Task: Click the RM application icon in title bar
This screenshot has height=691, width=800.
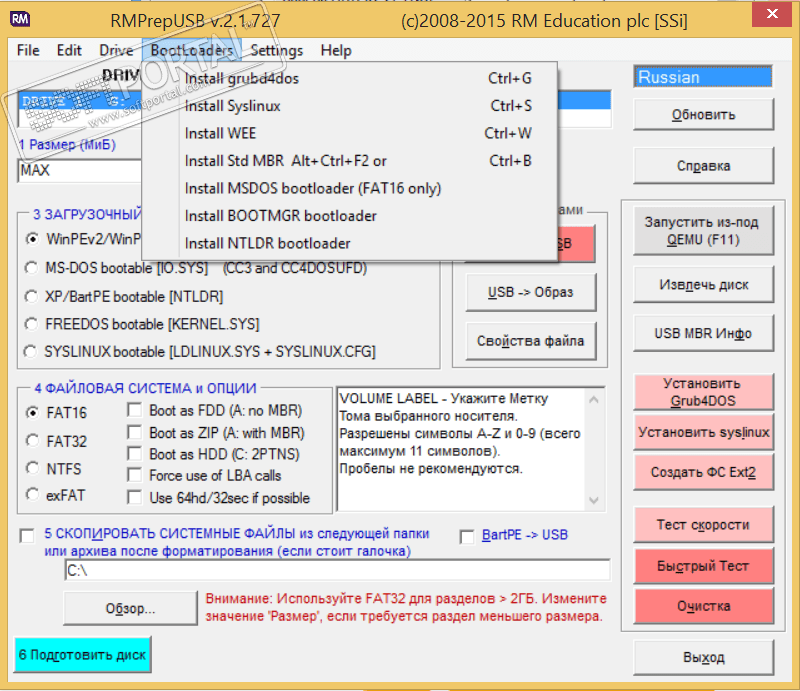Action: point(20,19)
